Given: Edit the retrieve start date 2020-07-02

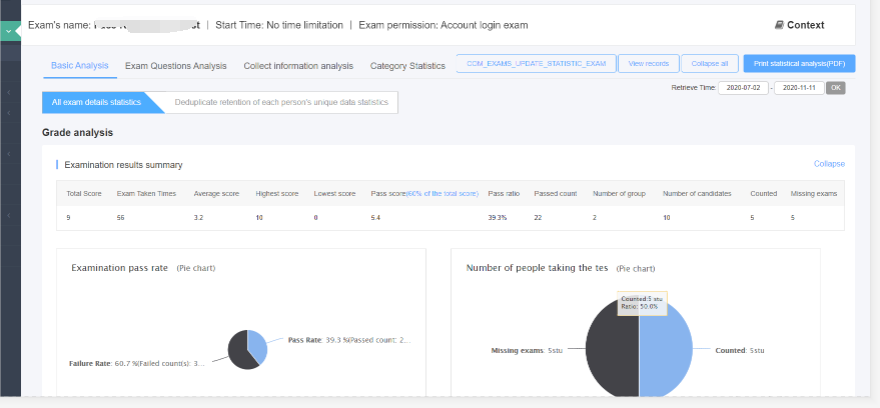Looking at the screenshot, I should tap(743, 88).
